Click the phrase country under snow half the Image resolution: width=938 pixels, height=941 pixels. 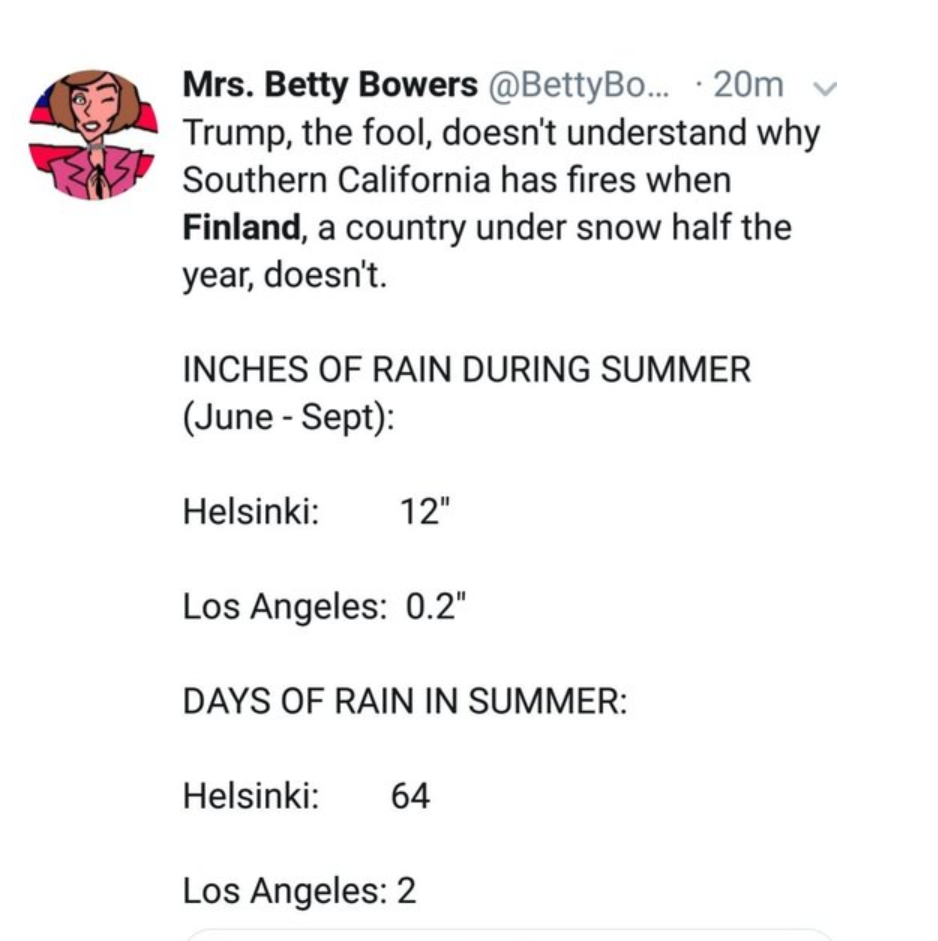click(568, 228)
